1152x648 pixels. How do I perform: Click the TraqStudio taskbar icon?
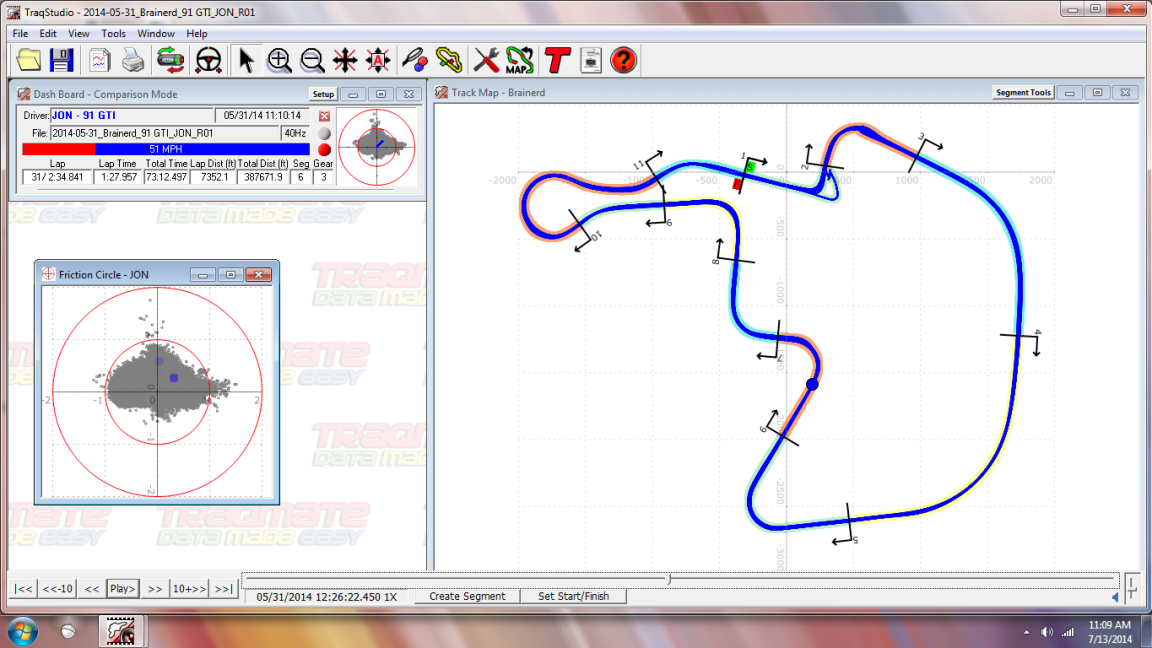(x=121, y=631)
